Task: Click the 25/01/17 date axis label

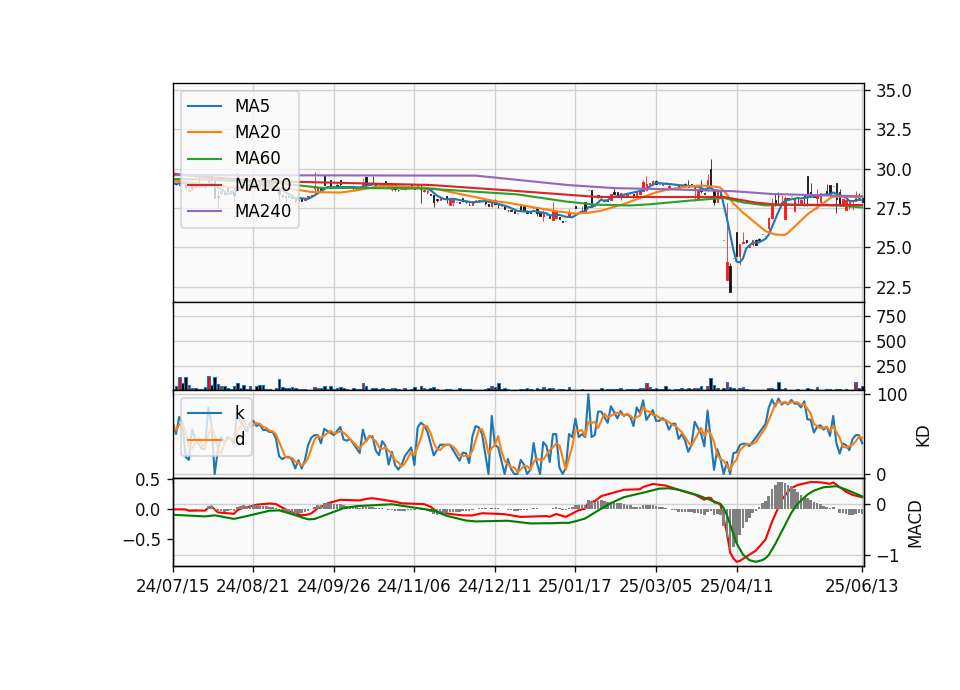Action: click(575, 586)
